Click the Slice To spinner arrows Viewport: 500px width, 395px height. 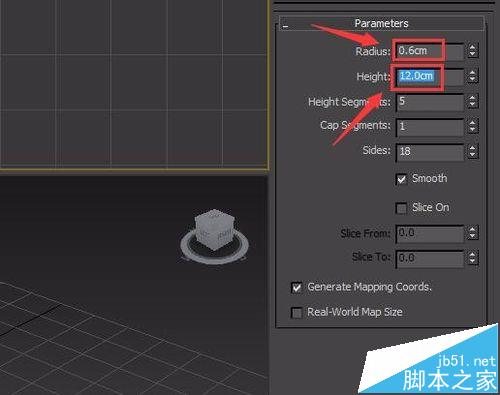coord(472,258)
